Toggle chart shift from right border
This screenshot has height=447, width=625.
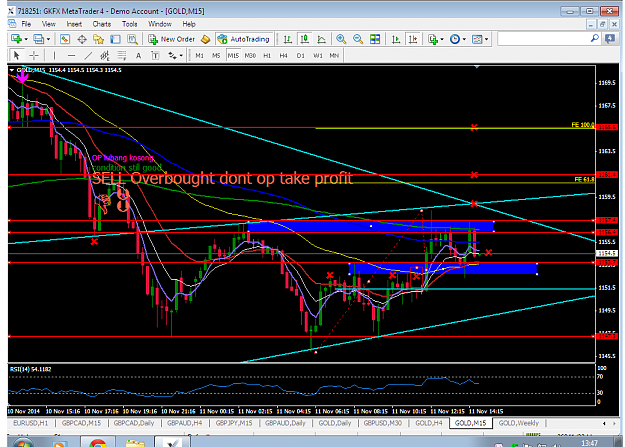tap(413, 39)
